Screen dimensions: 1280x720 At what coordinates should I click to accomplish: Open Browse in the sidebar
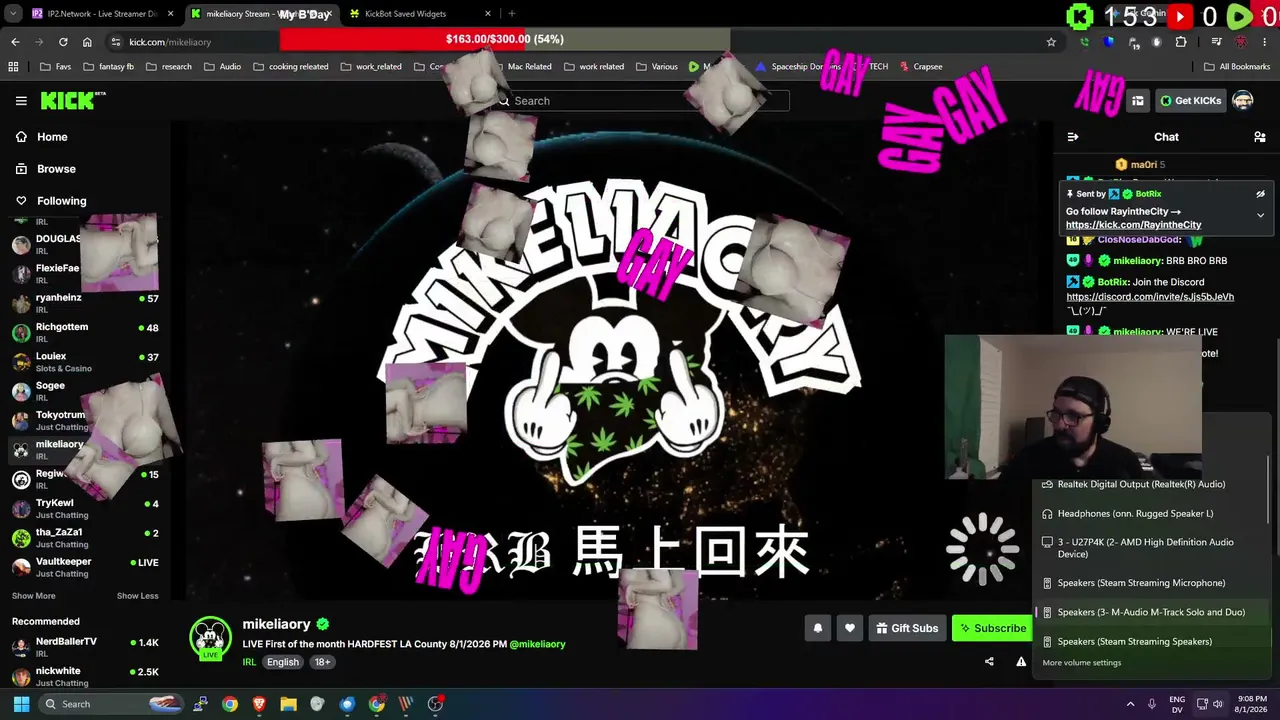(85, 169)
